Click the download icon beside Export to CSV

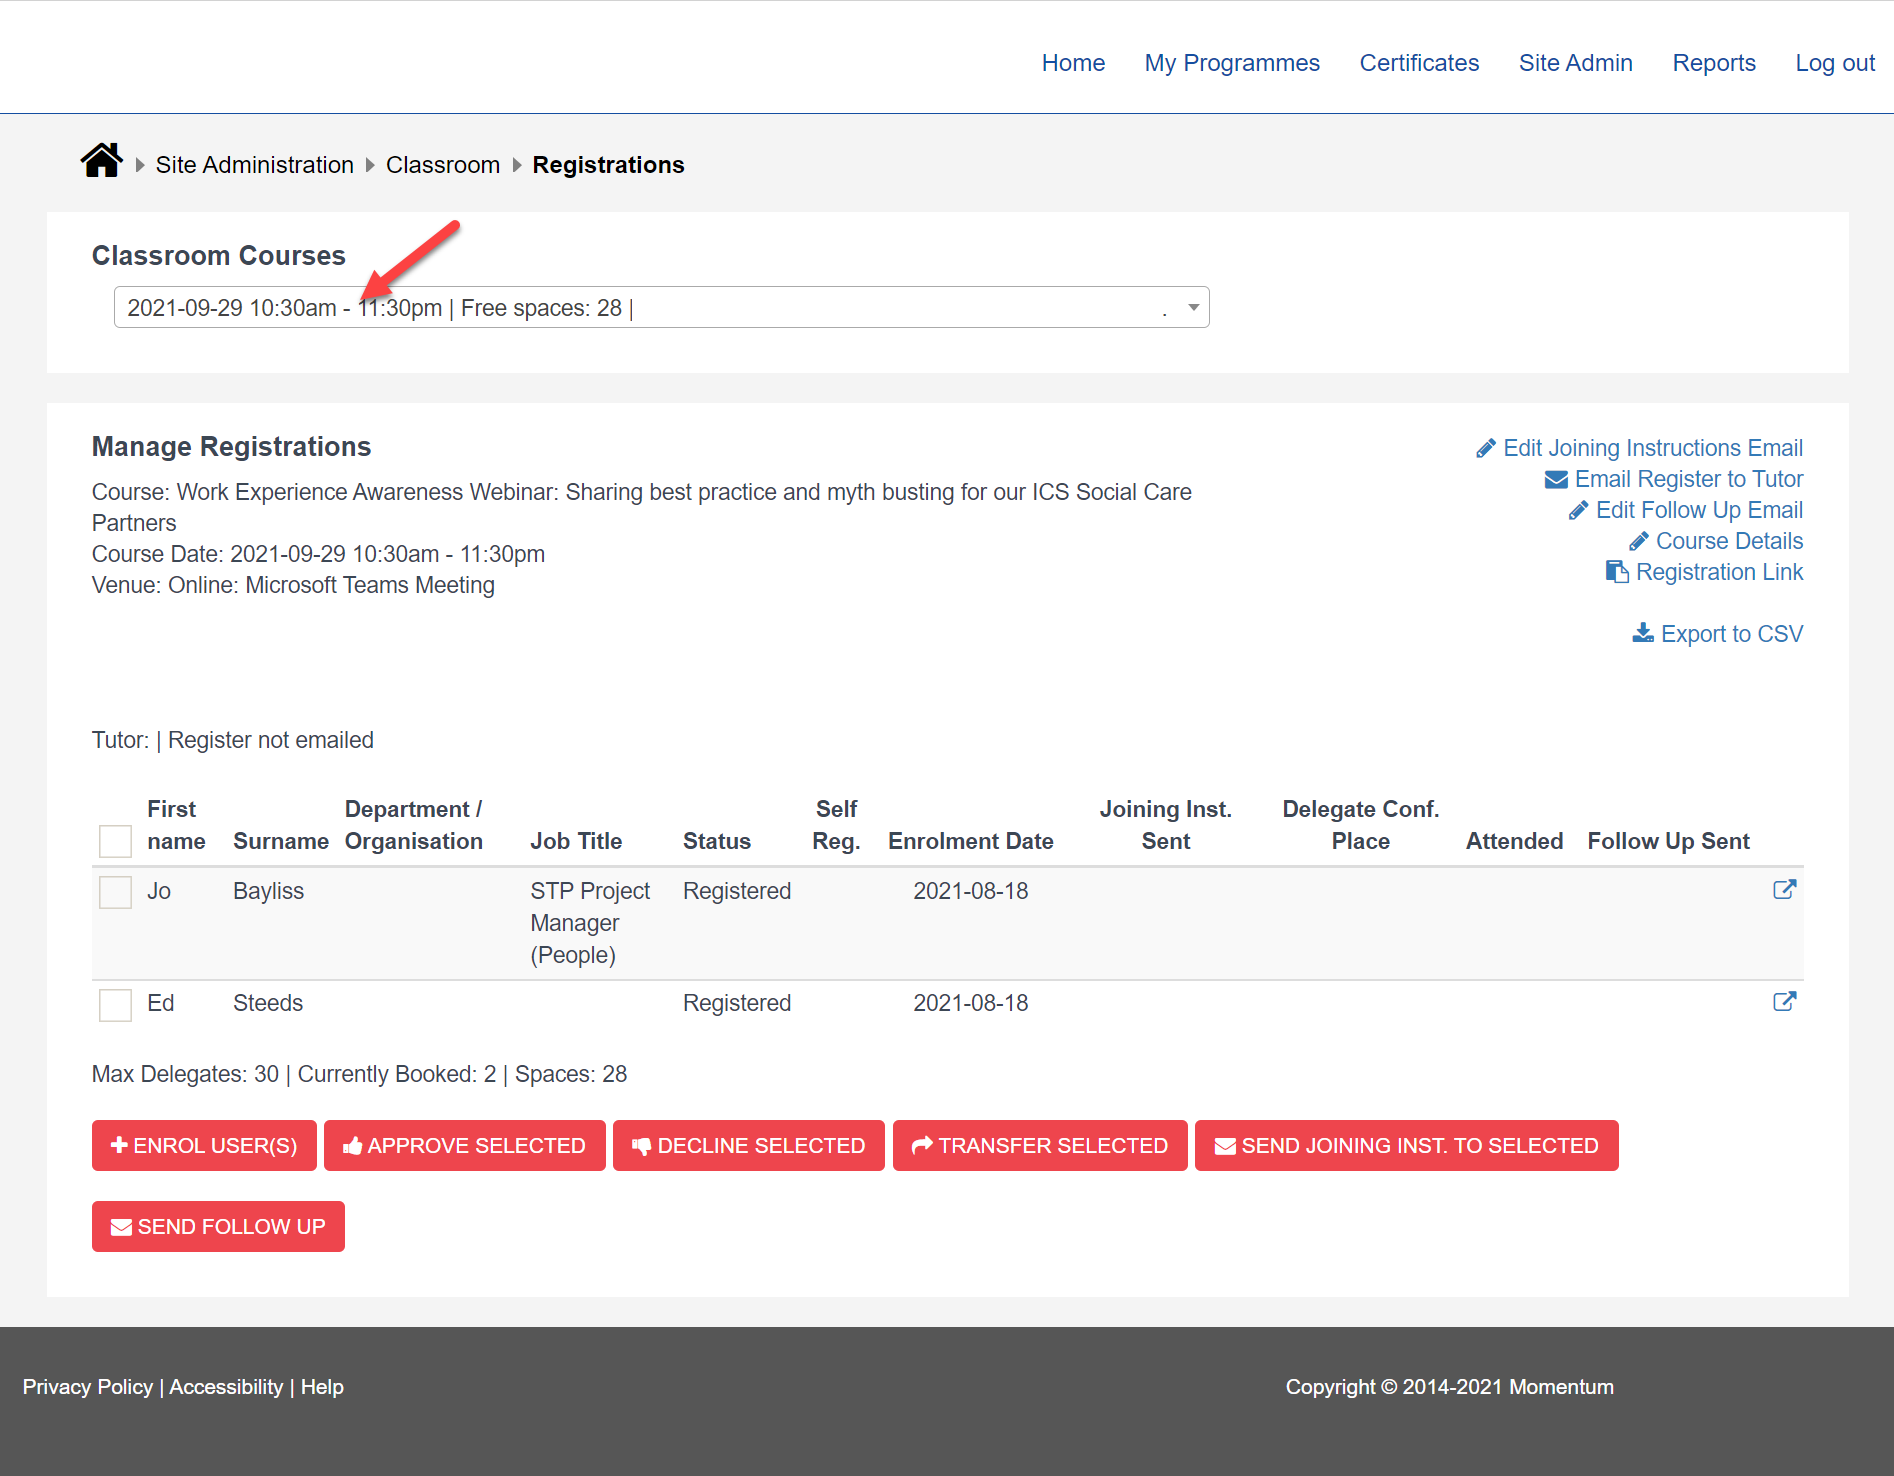point(1643,633)
